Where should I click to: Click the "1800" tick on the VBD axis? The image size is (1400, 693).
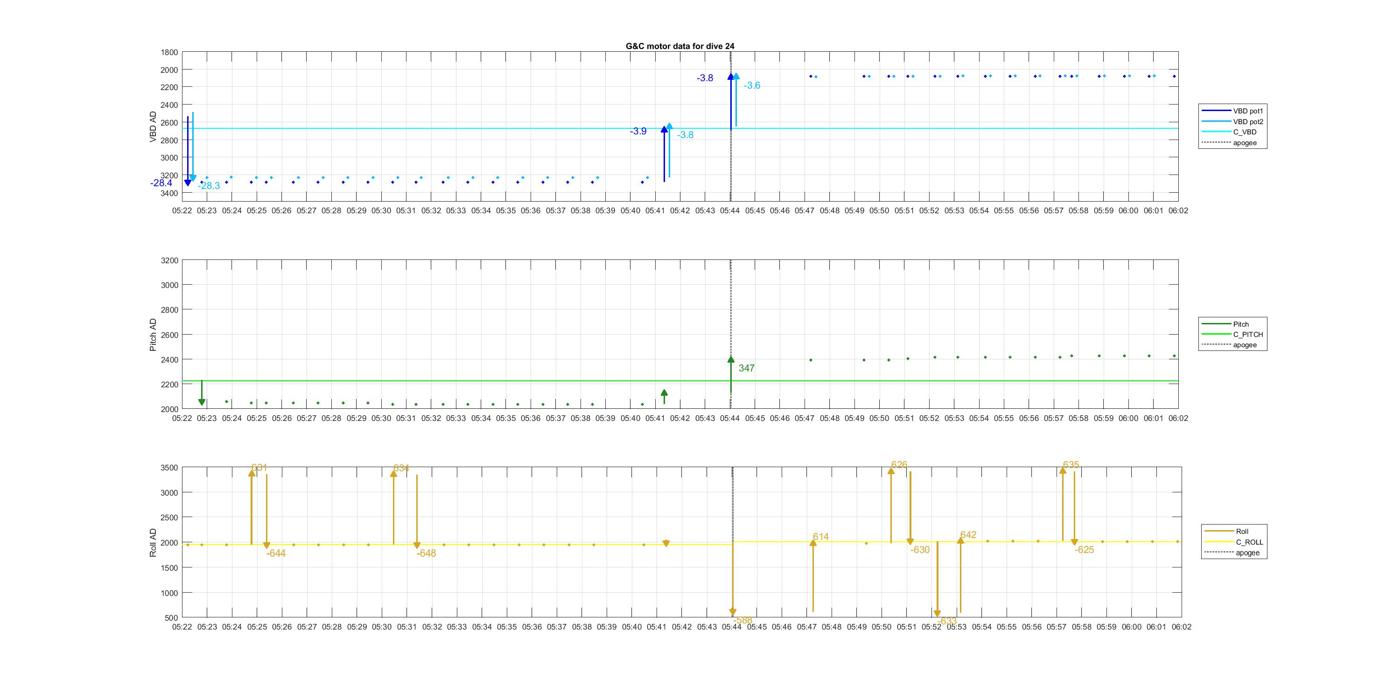(170, 52)
